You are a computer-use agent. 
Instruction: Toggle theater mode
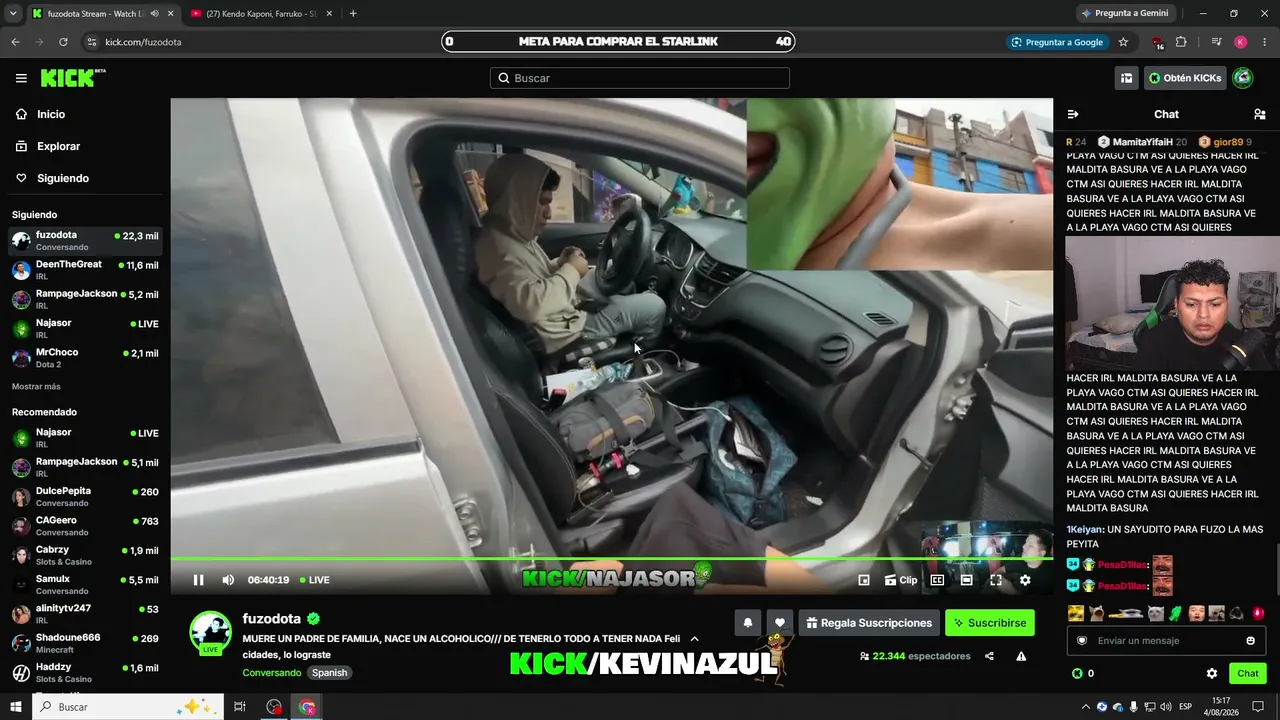point(966,580)
